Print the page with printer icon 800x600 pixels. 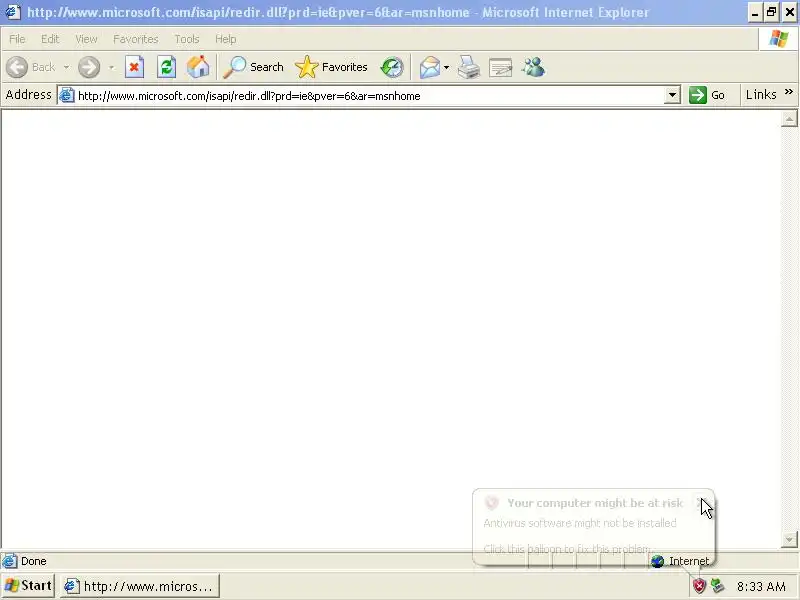click(468, 67)
